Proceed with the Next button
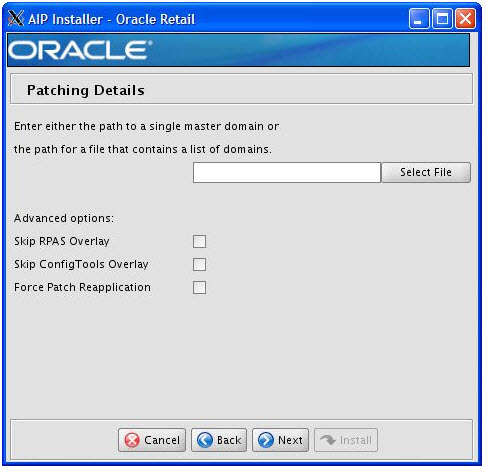Image resolution: width=486 pixels, height=472 pixels. (280, 440)
